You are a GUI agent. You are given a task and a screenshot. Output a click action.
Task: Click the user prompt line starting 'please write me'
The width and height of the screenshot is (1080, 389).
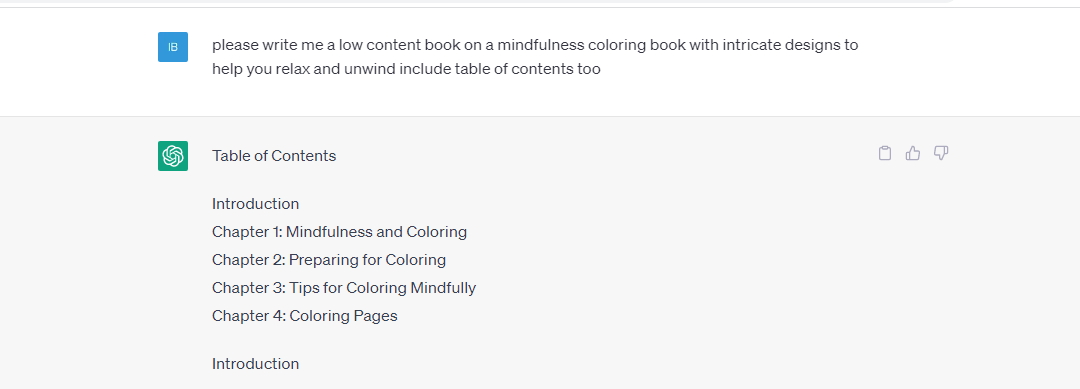point(535,45)
